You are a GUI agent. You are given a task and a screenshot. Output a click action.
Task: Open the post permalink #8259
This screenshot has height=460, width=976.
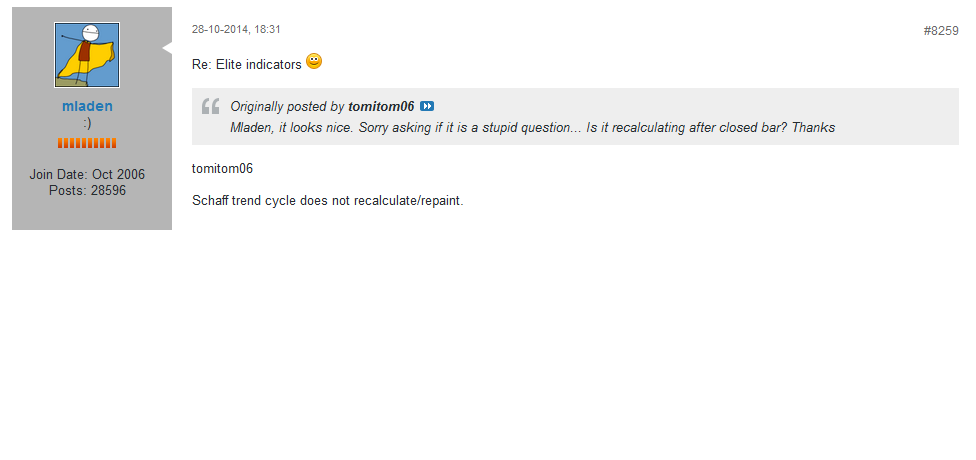(940, 31)
